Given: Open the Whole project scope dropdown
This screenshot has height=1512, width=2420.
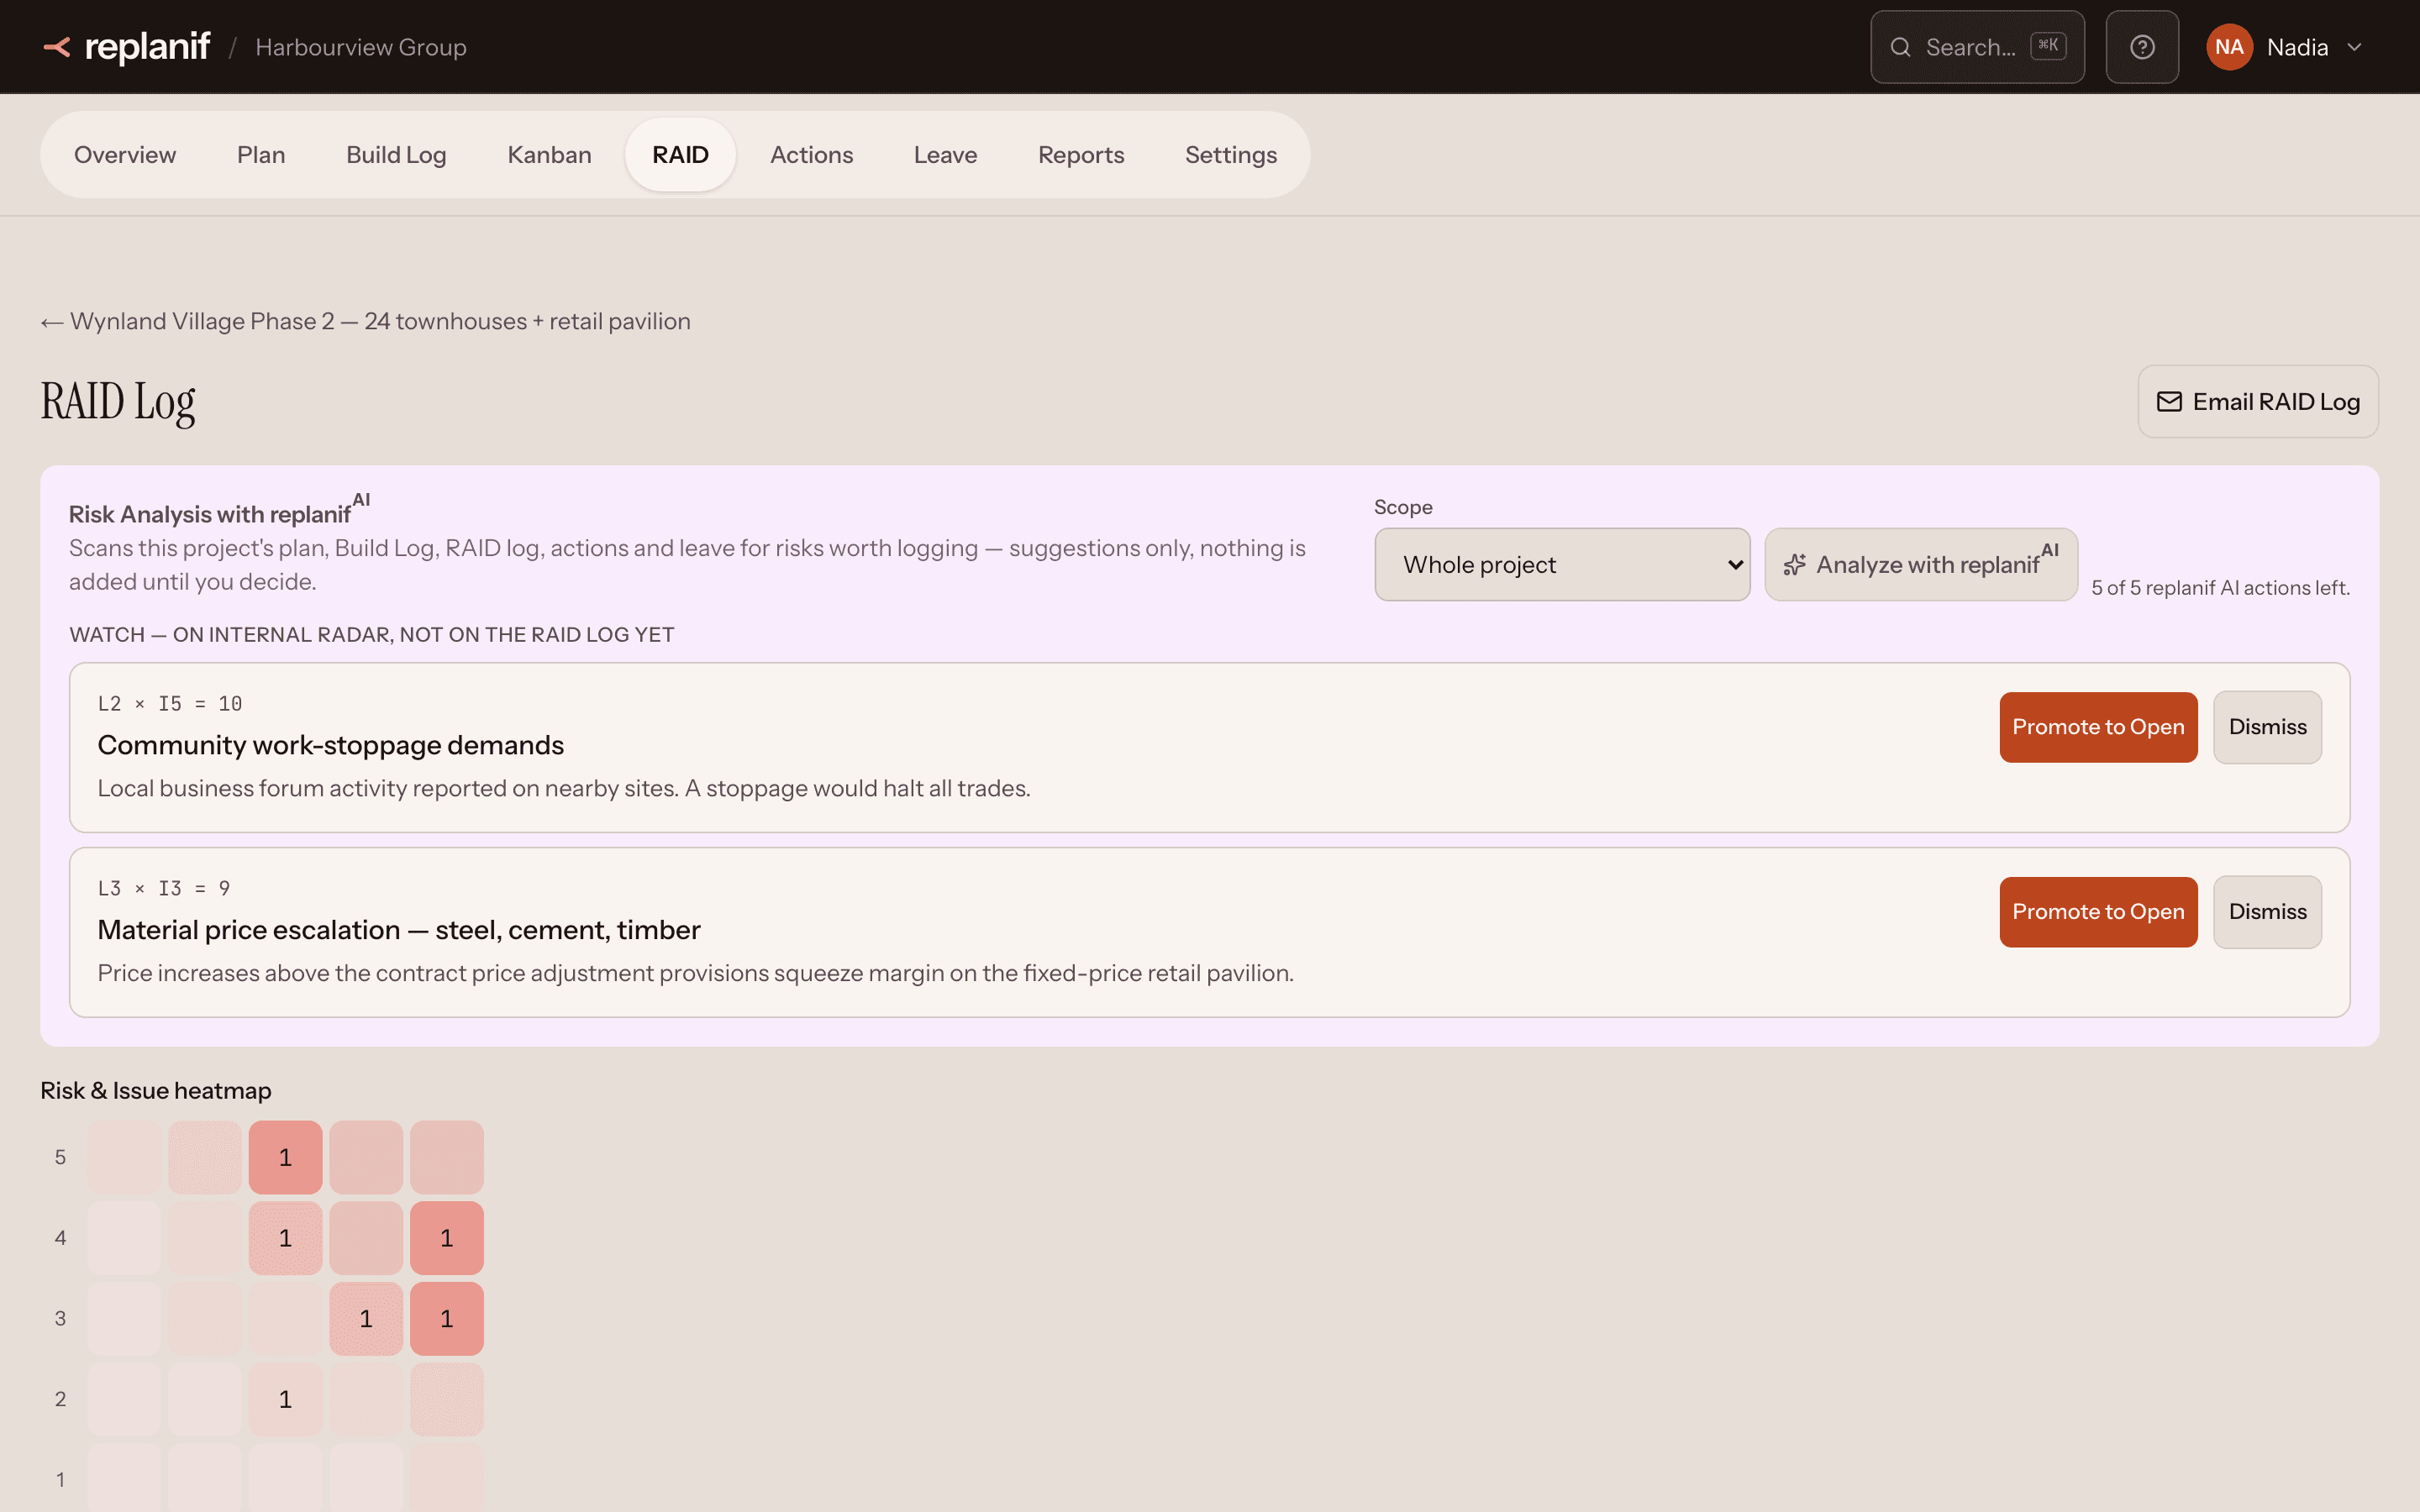Looking at the screenshot, I should pos(1562,565).
